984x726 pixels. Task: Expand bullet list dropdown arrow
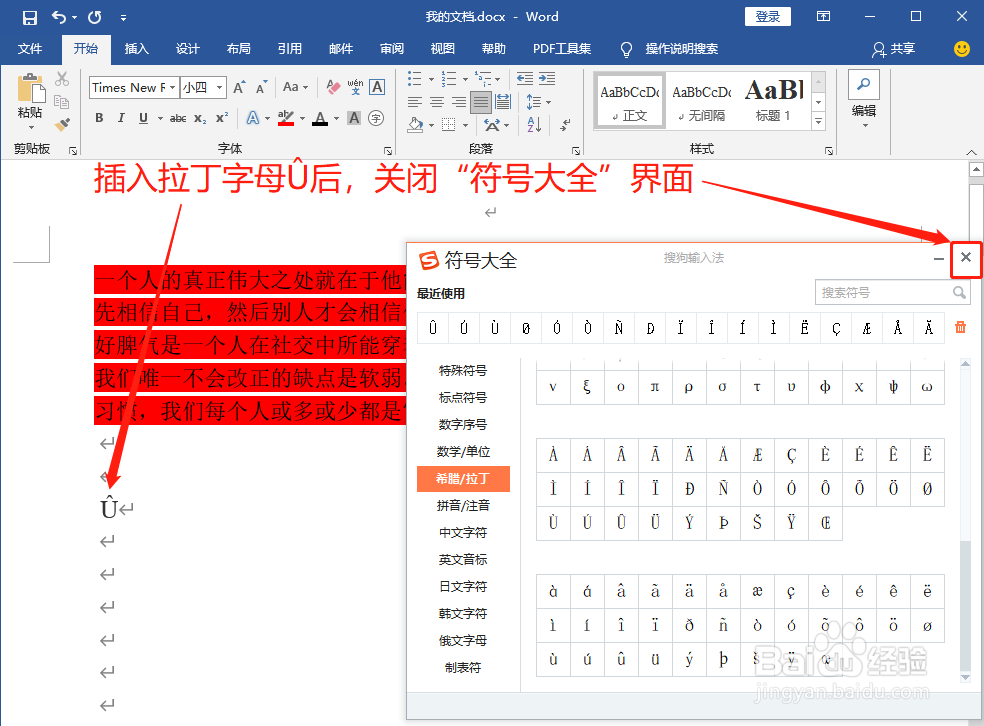tap(431, 79)
